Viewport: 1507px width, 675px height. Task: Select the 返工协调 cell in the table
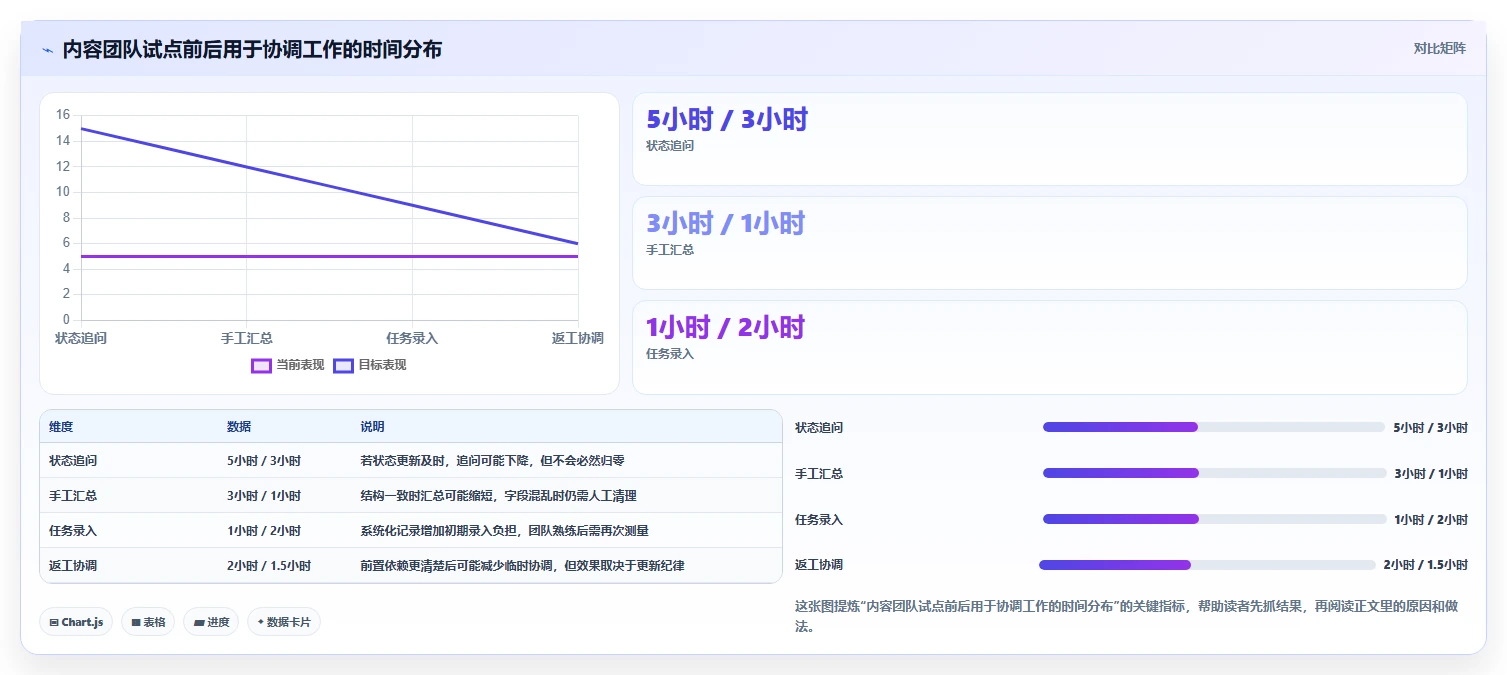(73, 566)
